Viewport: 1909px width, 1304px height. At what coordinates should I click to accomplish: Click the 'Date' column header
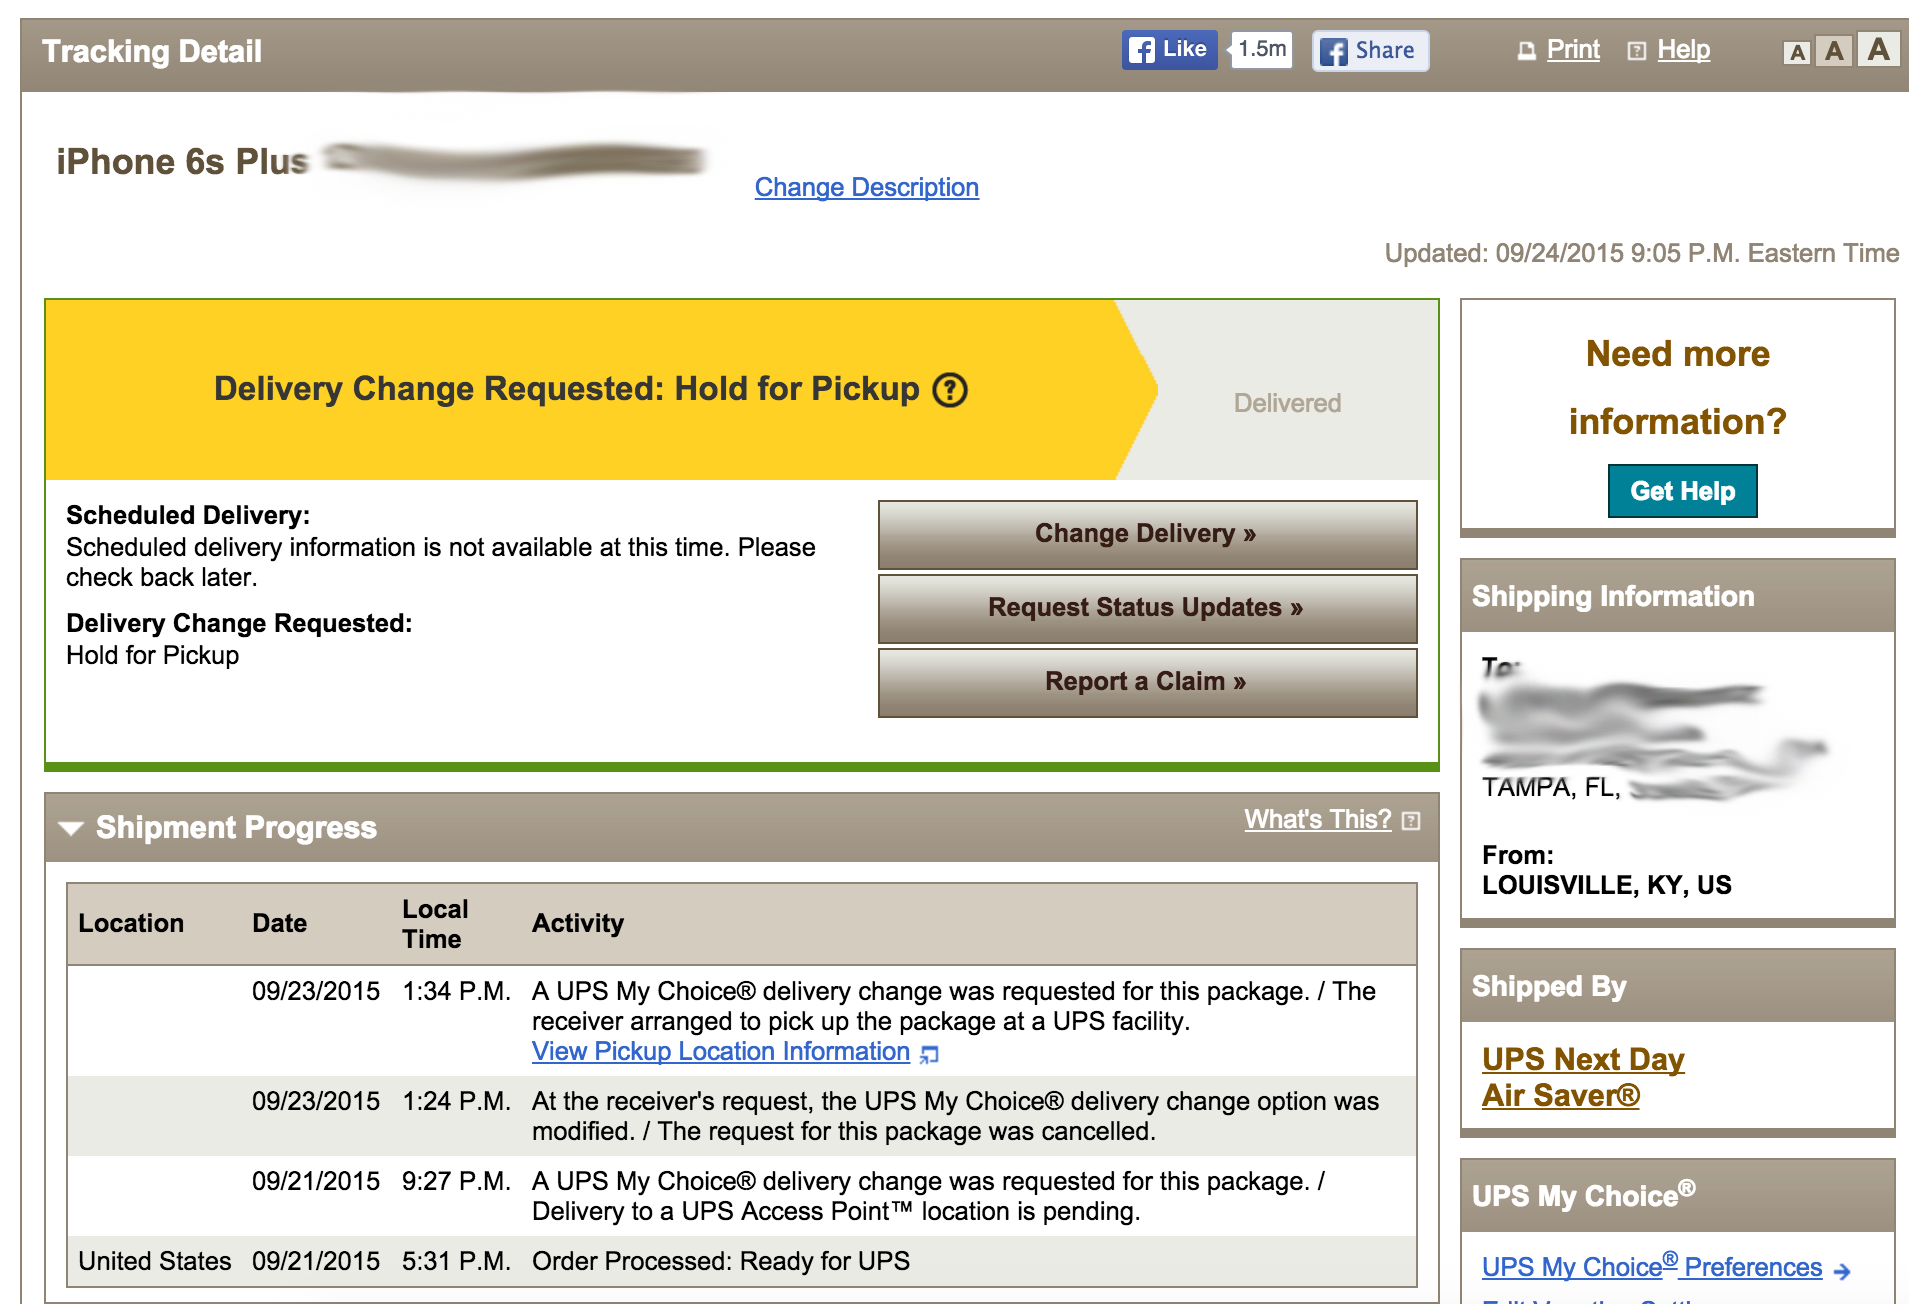click(279, 923)
